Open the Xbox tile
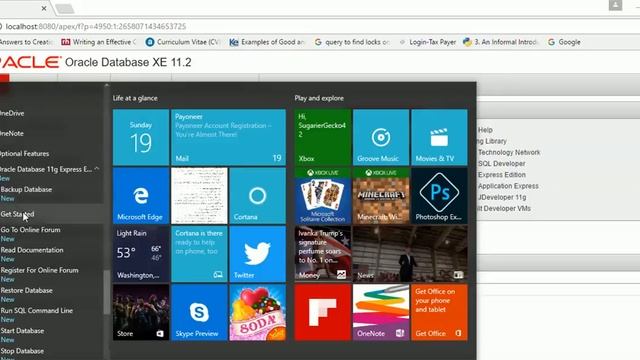This screenshot has width=640, height=360. (322, 137)
